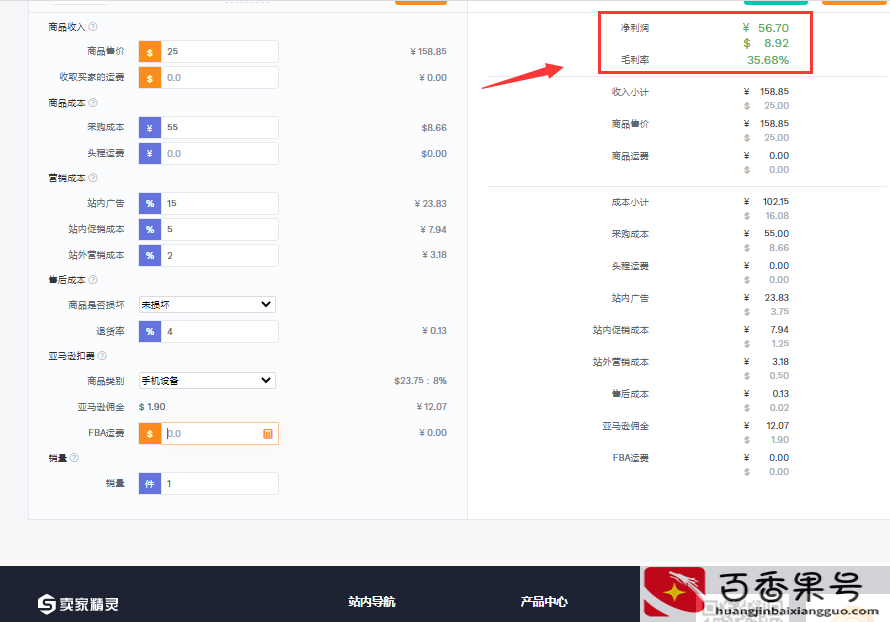Click net profit dollar value $ 8.92
Viewport: 890px width, 622px height.
pyautogui.click(x=766, y=43)
